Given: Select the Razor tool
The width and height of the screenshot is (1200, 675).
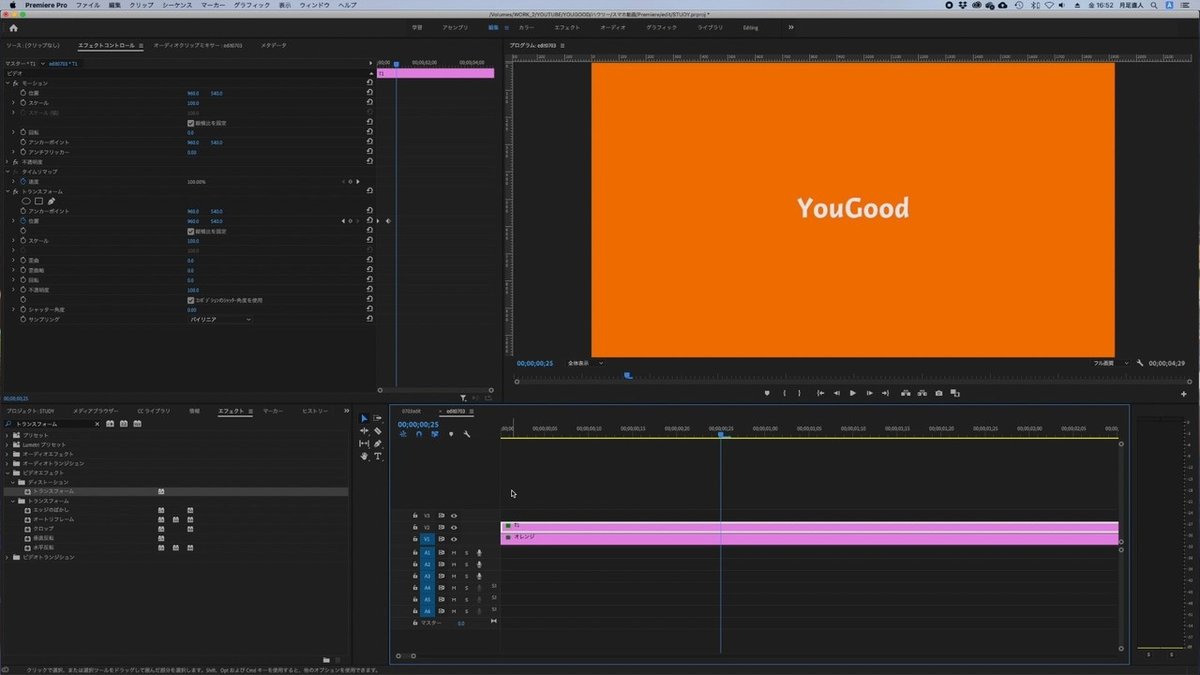Looking at the screenshot, I should point(378,431).
